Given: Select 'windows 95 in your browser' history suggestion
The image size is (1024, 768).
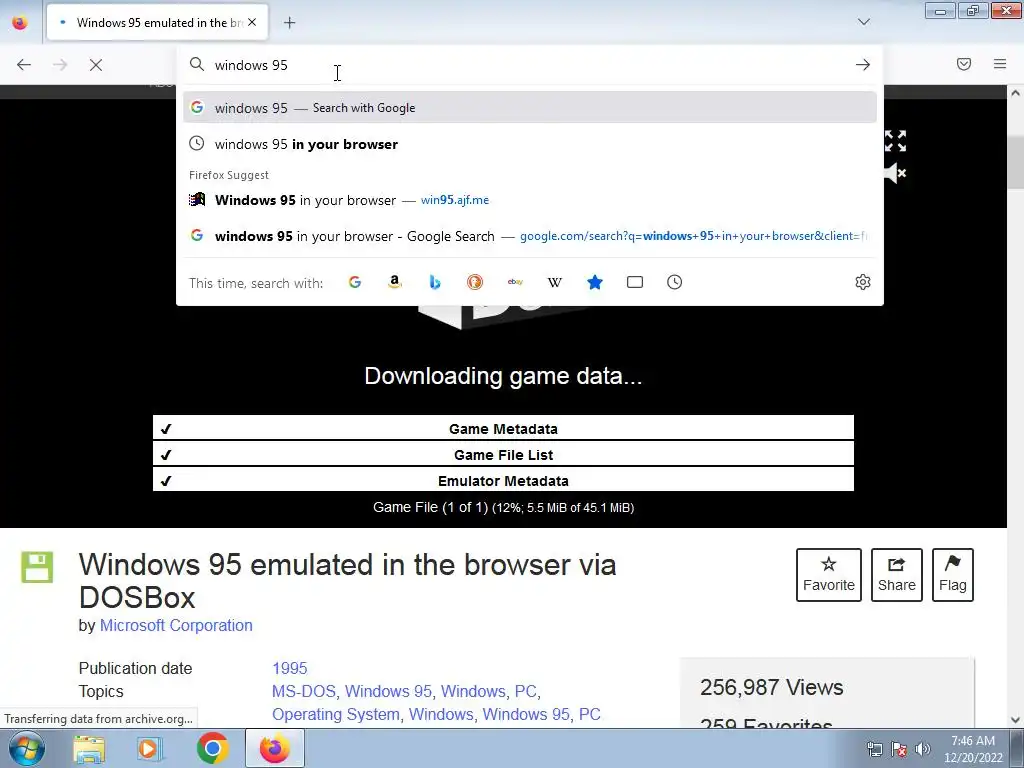Looking at the screenshot, I should pyautogui.click(x=530, y=144).
